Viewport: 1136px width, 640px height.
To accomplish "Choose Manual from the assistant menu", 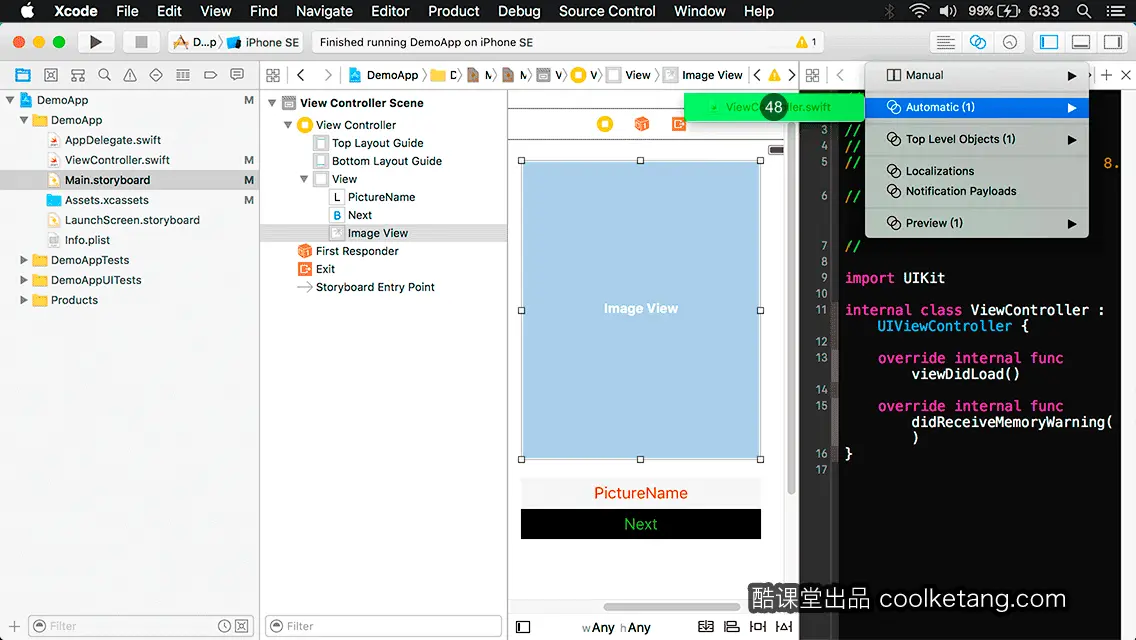I will coord(977,75).
